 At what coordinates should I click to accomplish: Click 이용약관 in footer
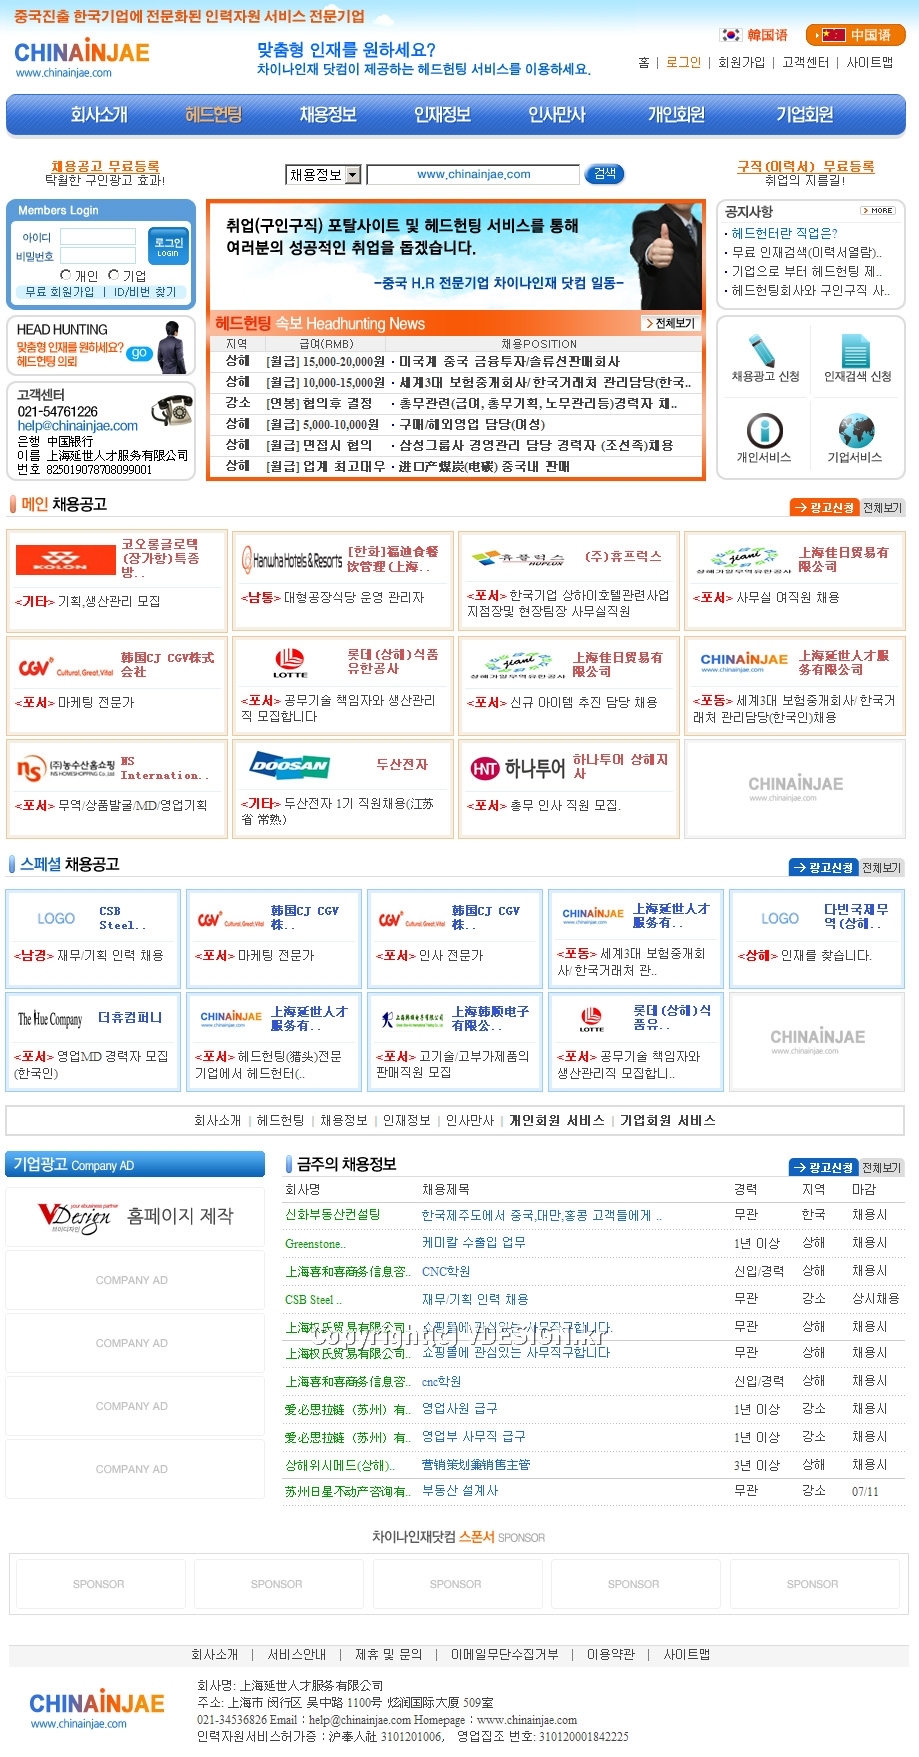click(611, 1654)
